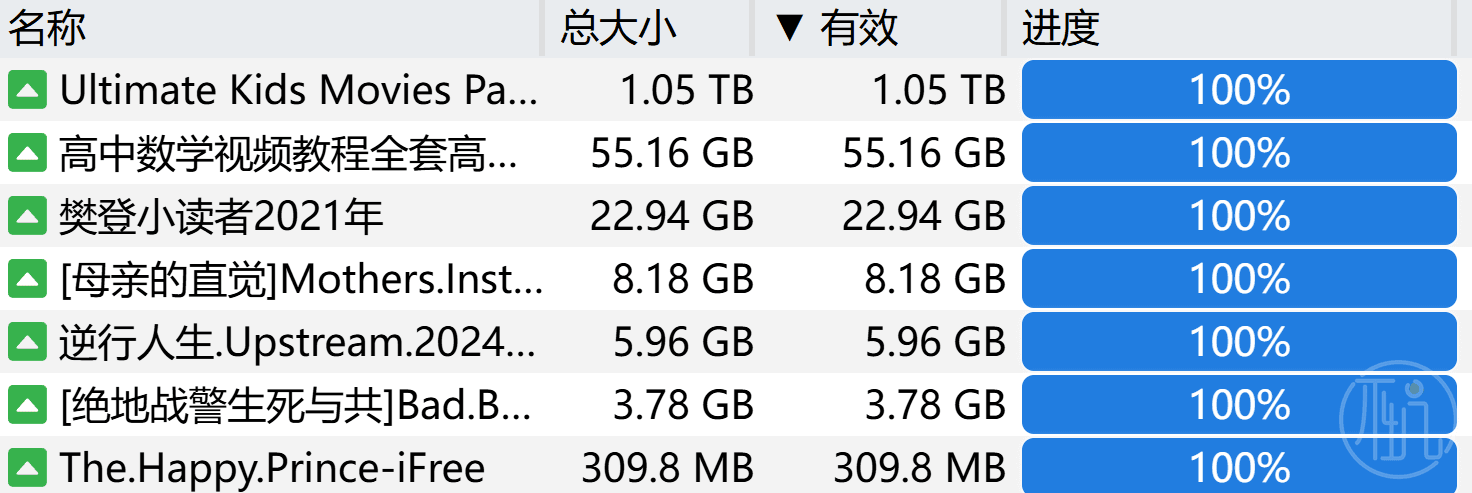Click the 309.8 MB total size cell
The height and width of the screenshot is (493, 1472).
point(668,468)
